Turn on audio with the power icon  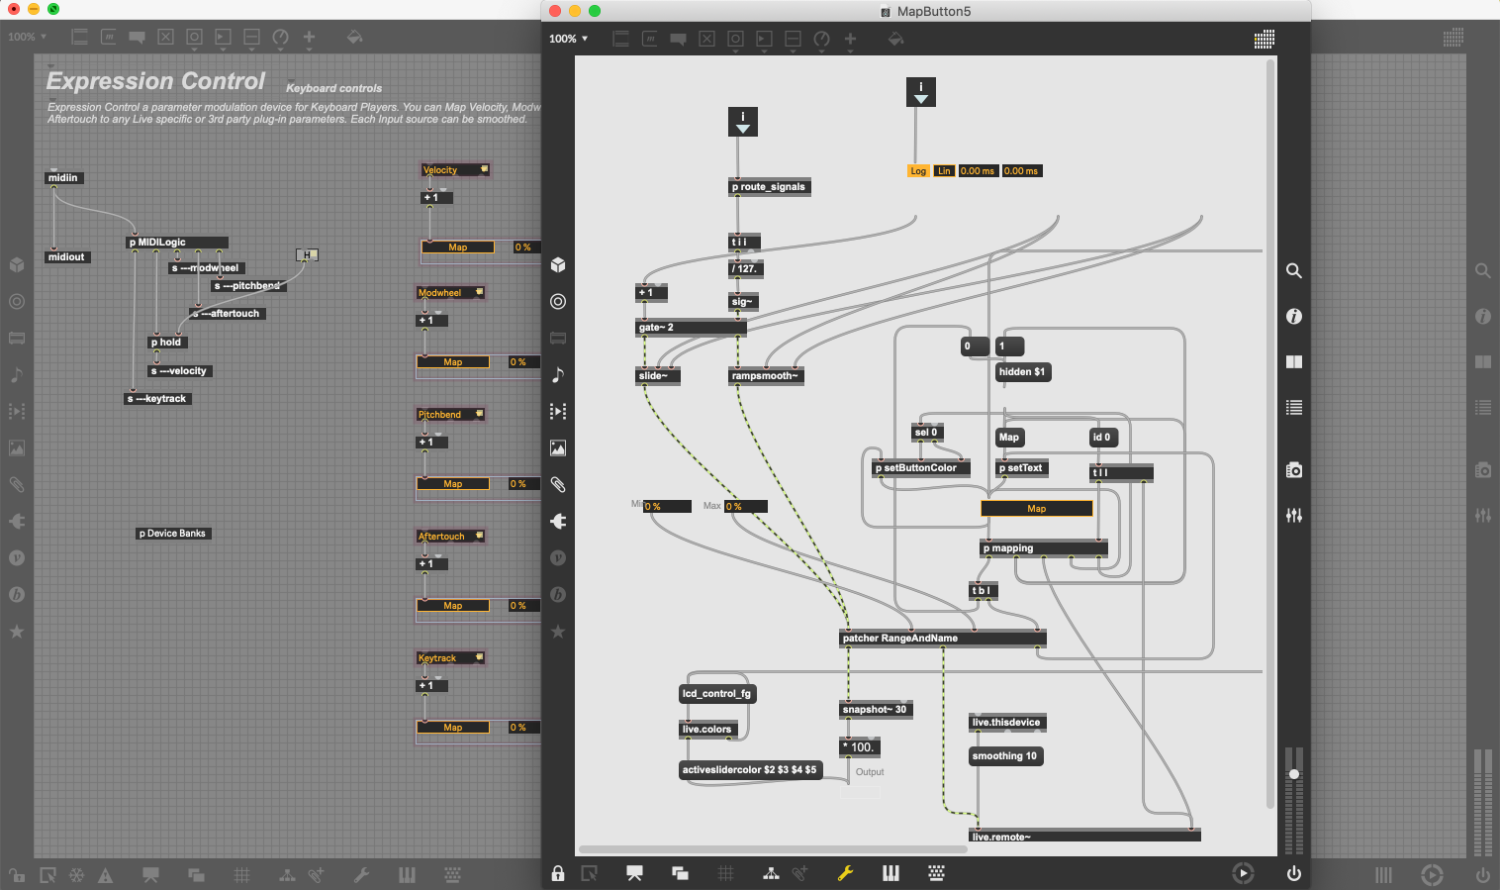click(x=1293, y=874)
